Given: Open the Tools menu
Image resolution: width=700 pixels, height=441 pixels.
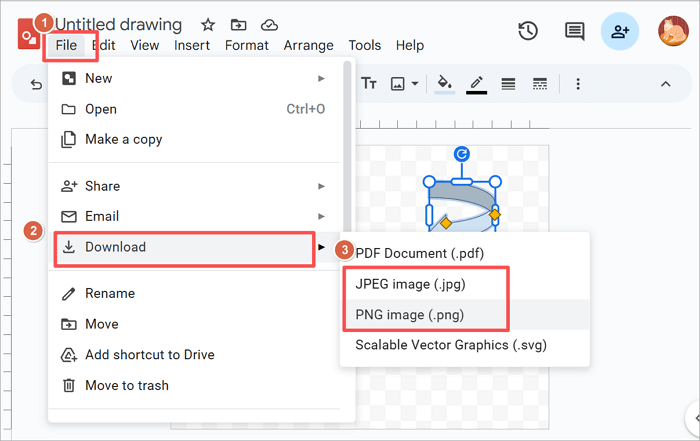Looking at the screenshot, I should click(x=365, y=45).
